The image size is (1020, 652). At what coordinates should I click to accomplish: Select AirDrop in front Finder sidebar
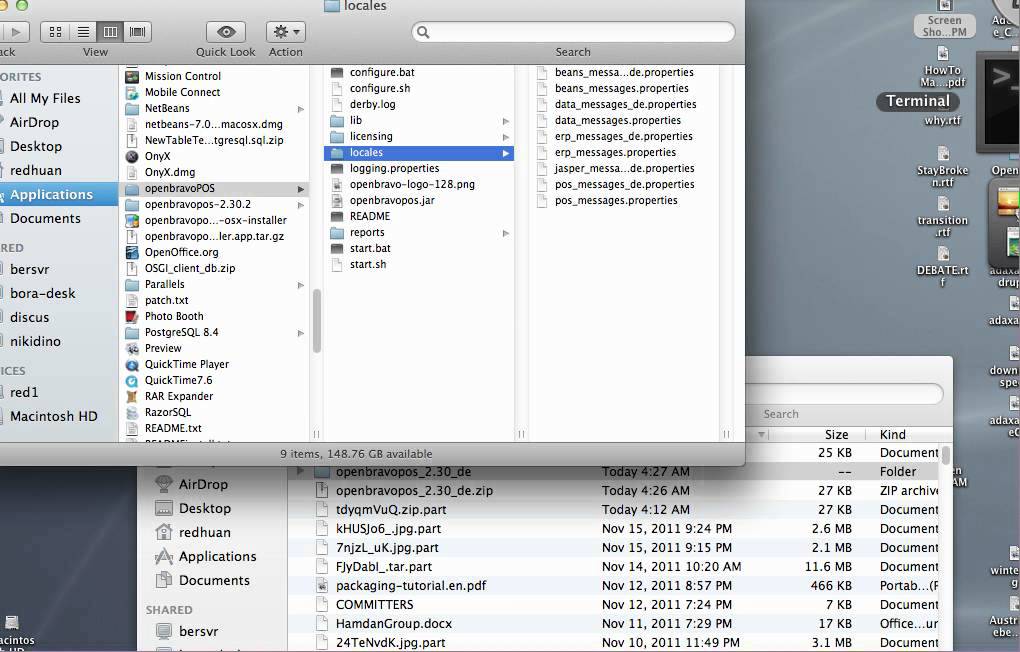click(34, 122)
